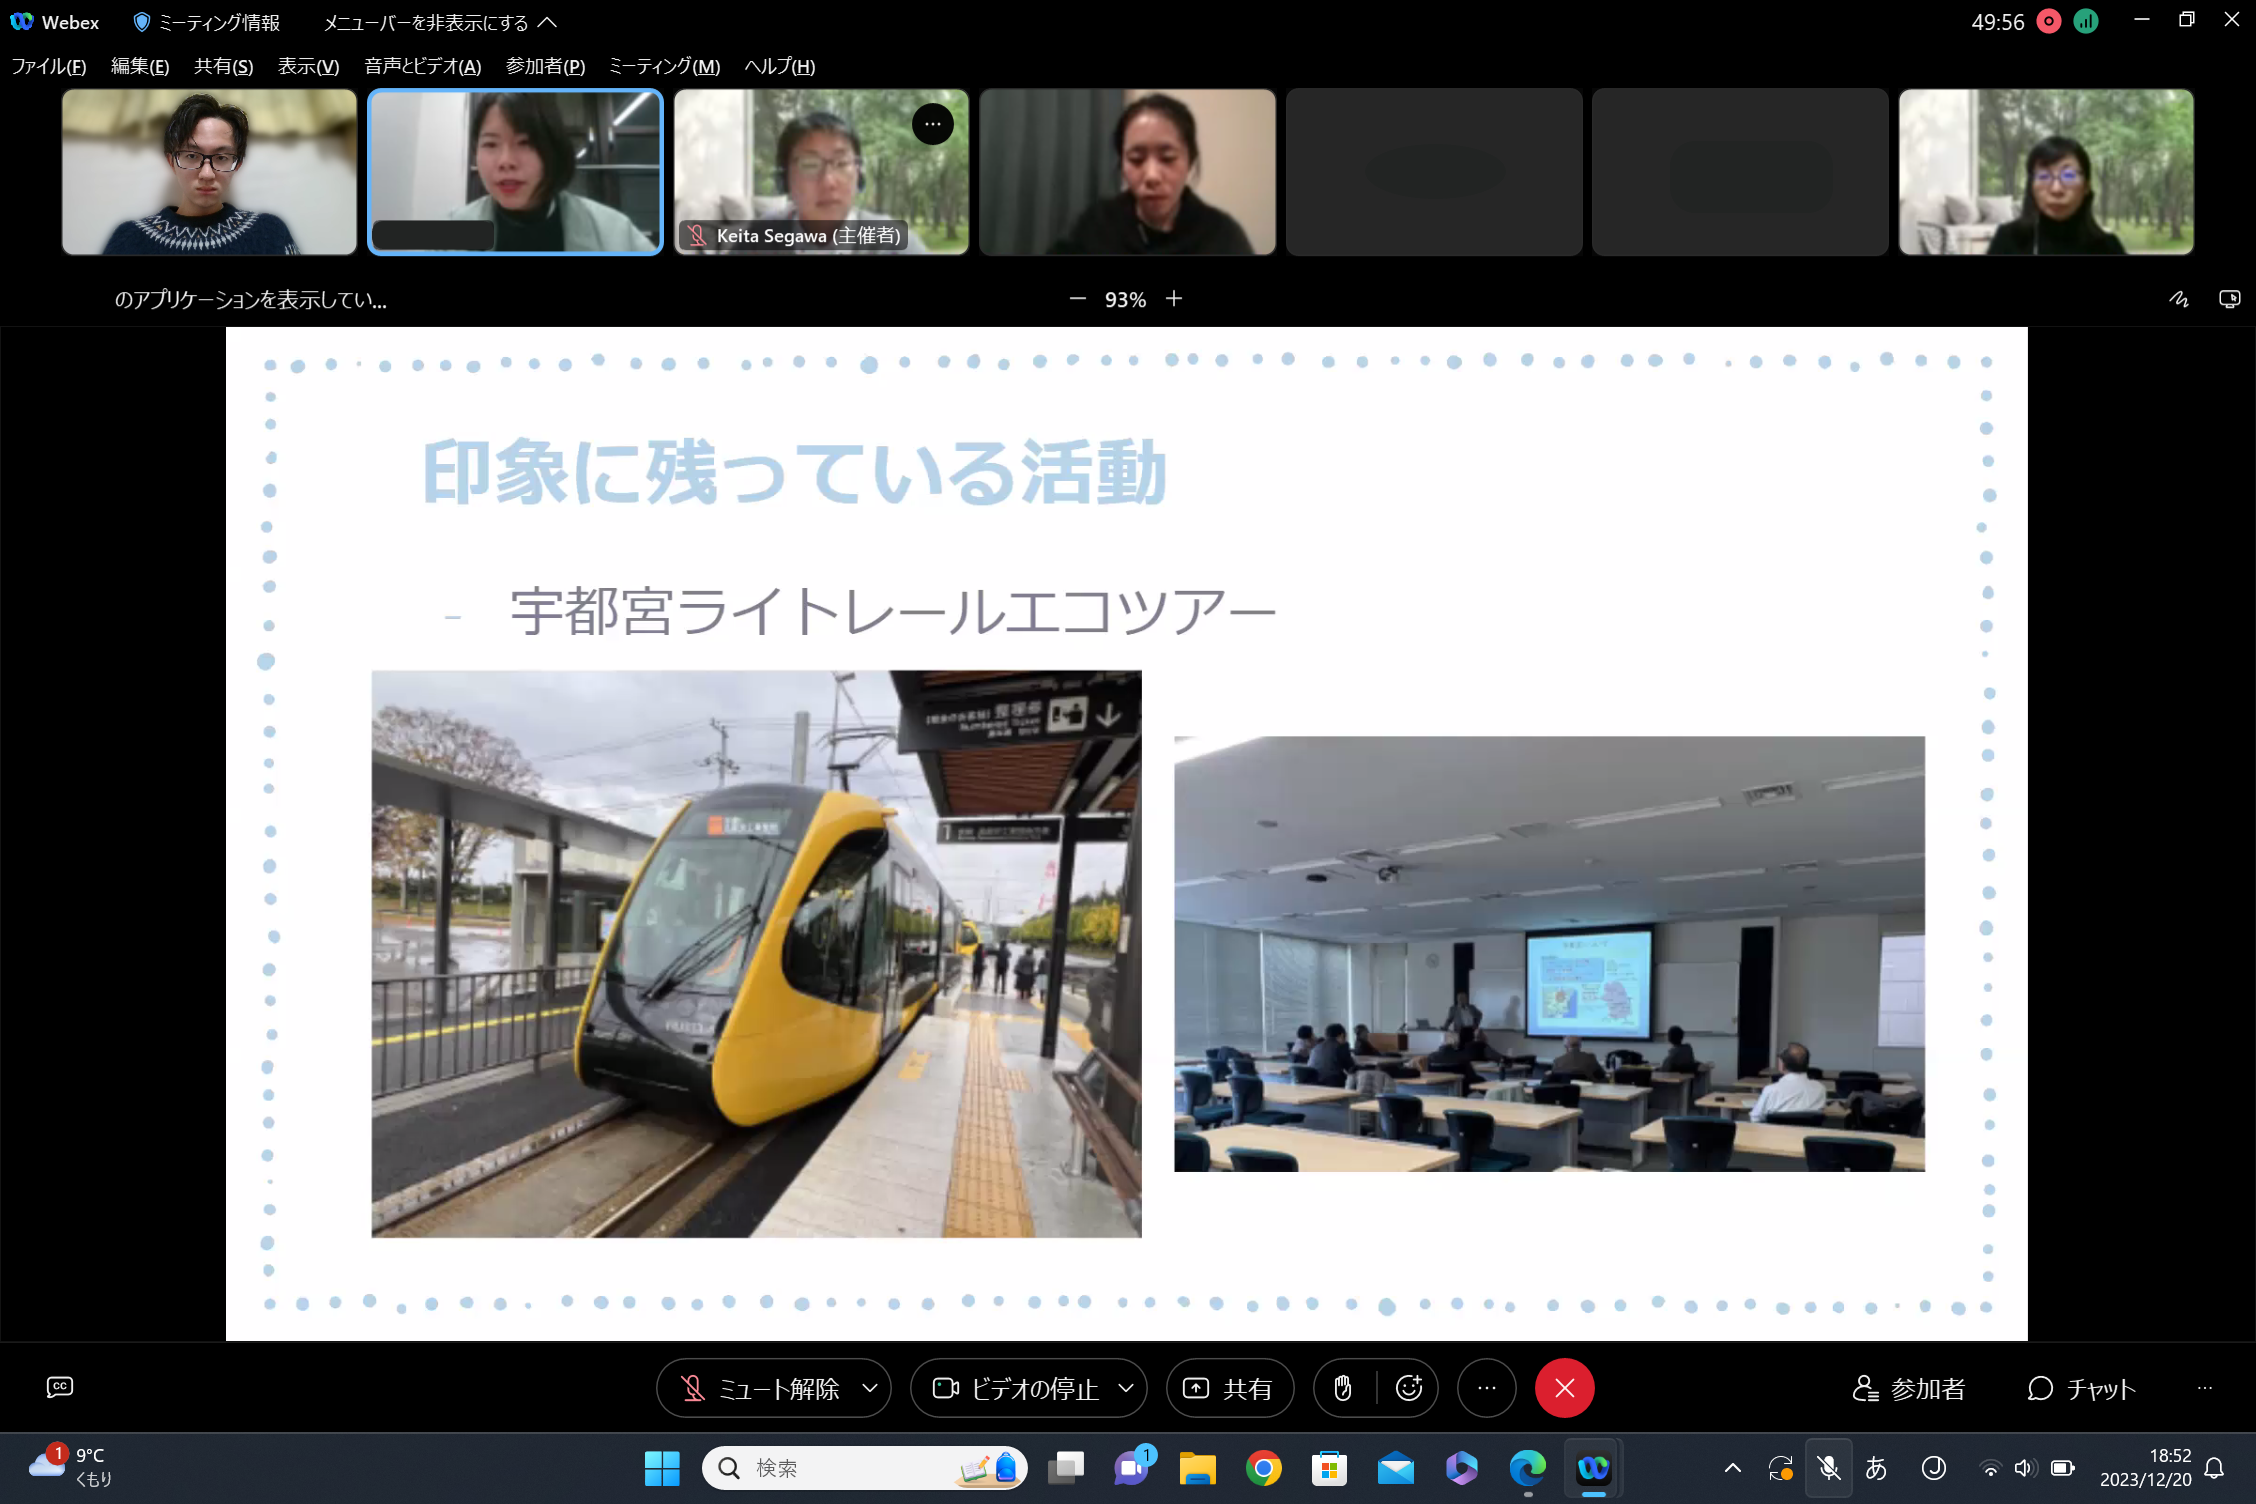
Task: Toggle the 参加者 participants panel
Action: click(x=1909, y=1388)
